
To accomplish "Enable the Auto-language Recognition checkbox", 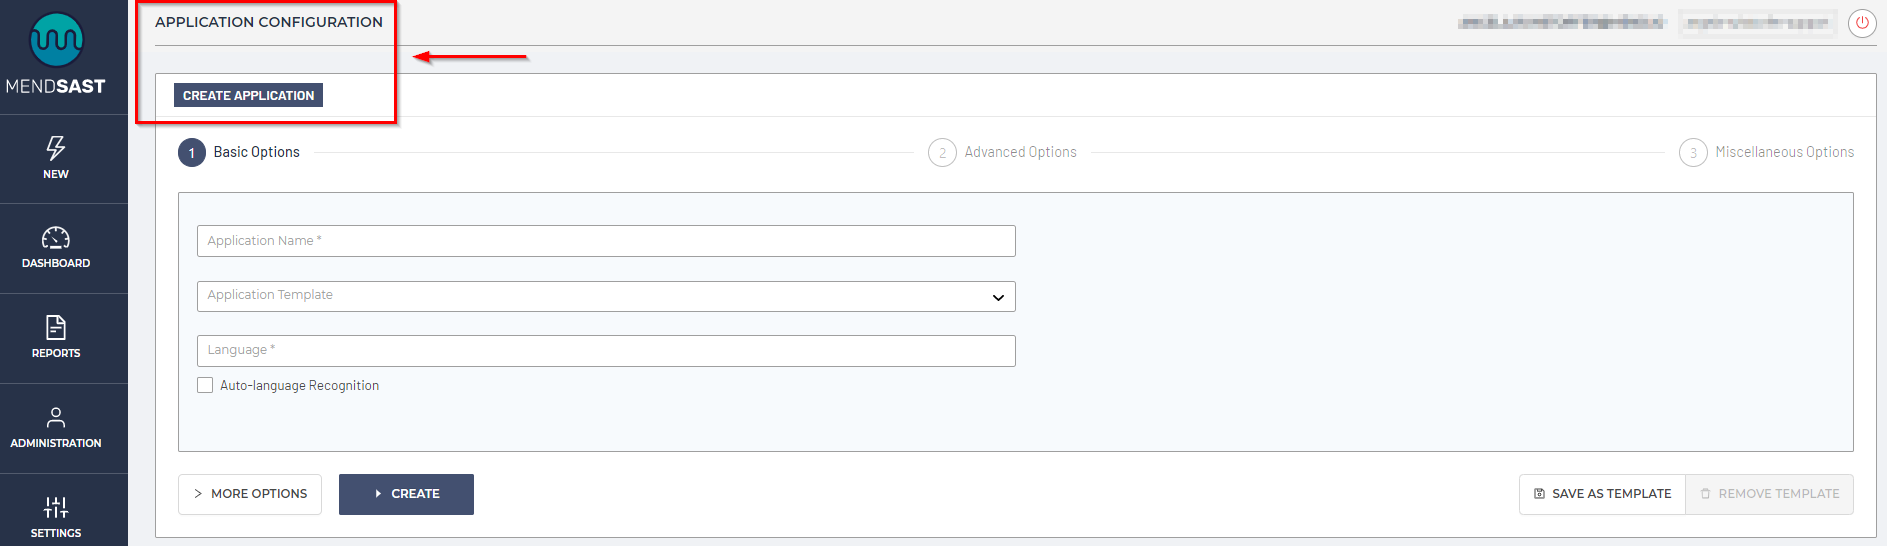I will [205, 385].
